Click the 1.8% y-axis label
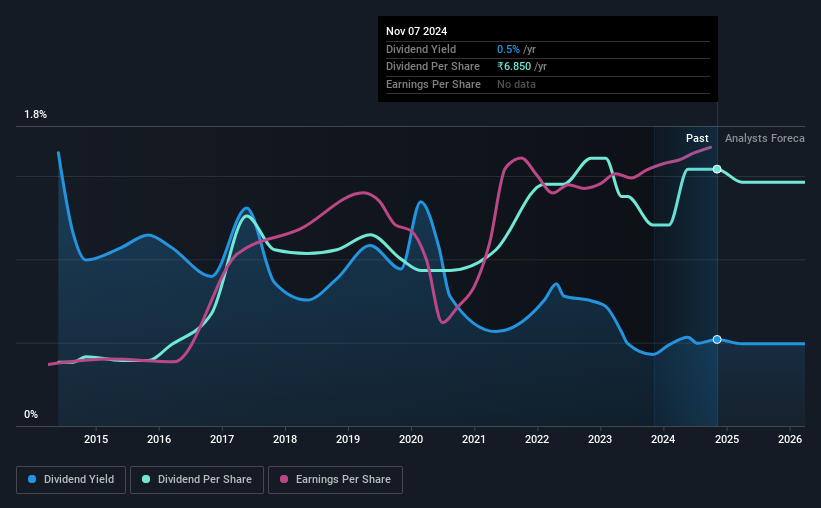821x508 pixels. (36, 115)
